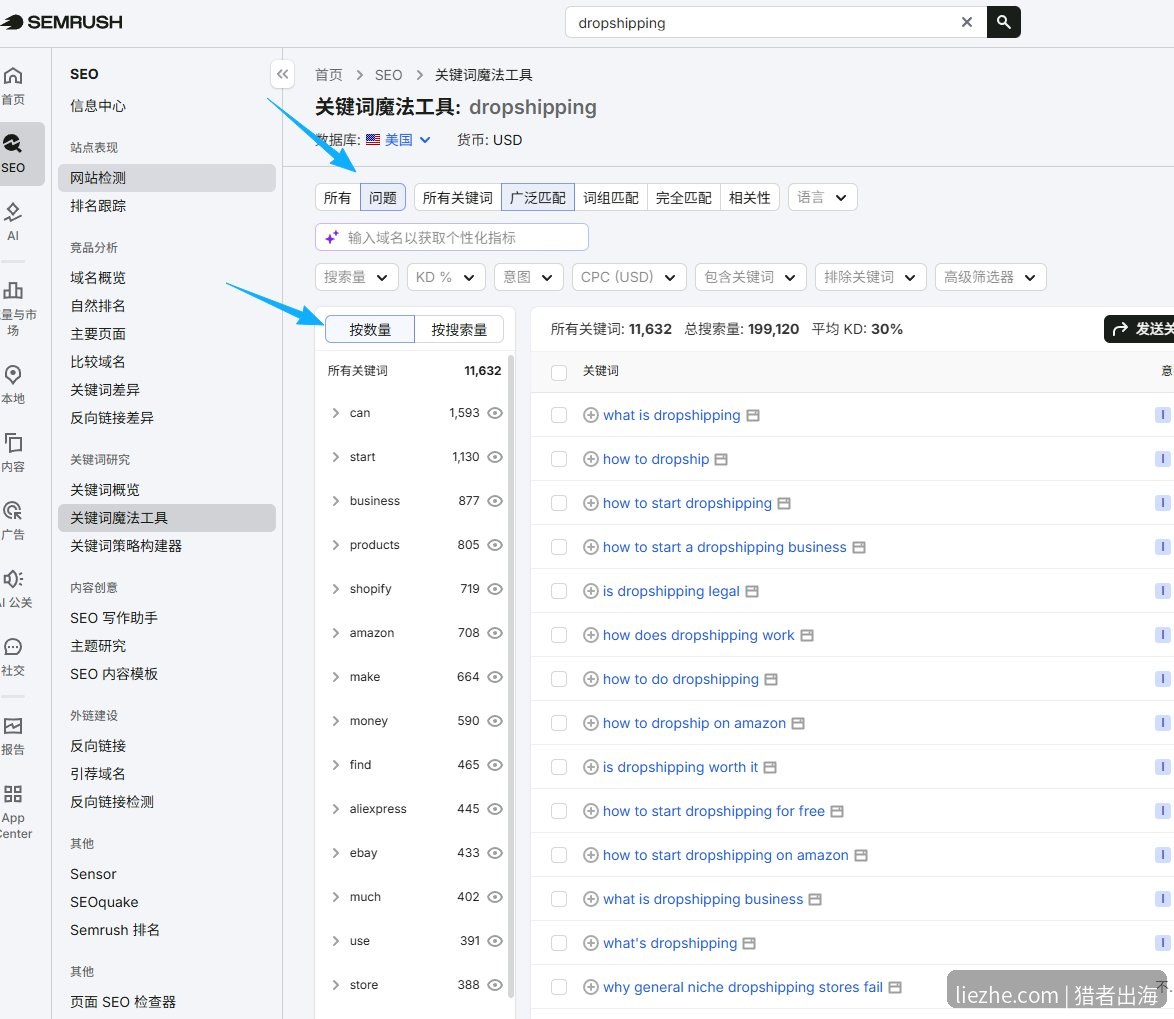The width and height of the screenshot is (1174, 1019).
Task: Check the is dropshipping legal row
Action: 559,591
